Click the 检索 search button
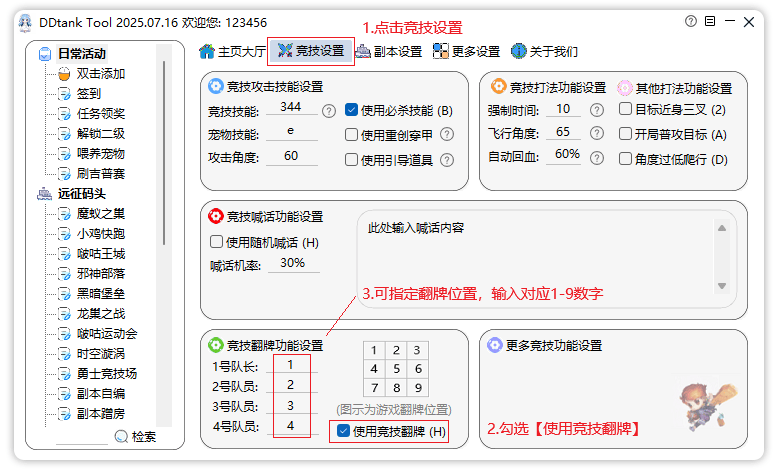777x473 pixels. 136,436
